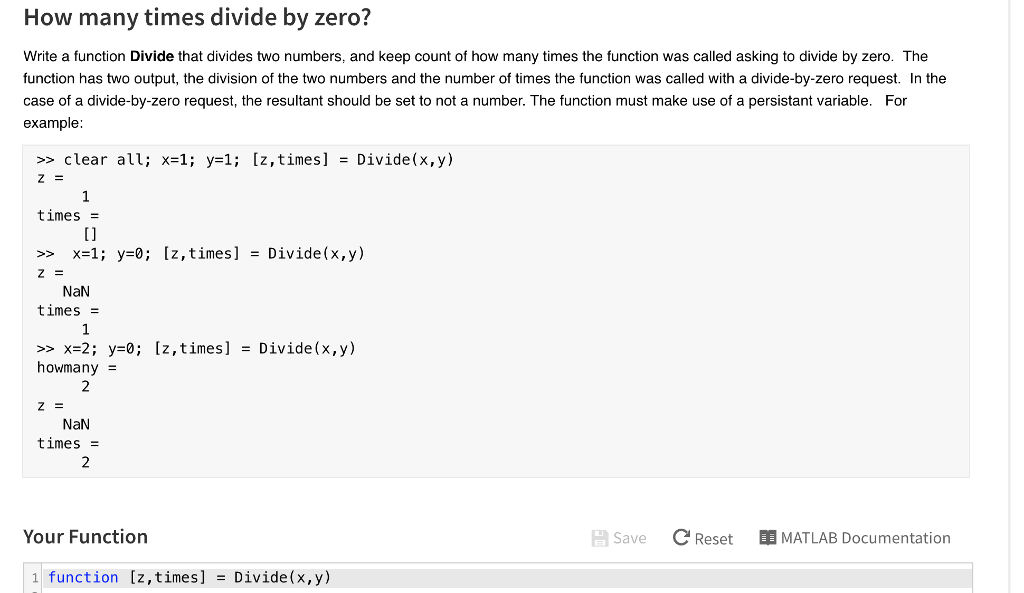Click the first NaN output value
Screen dimensions: 1024x593
pos(76,292)
